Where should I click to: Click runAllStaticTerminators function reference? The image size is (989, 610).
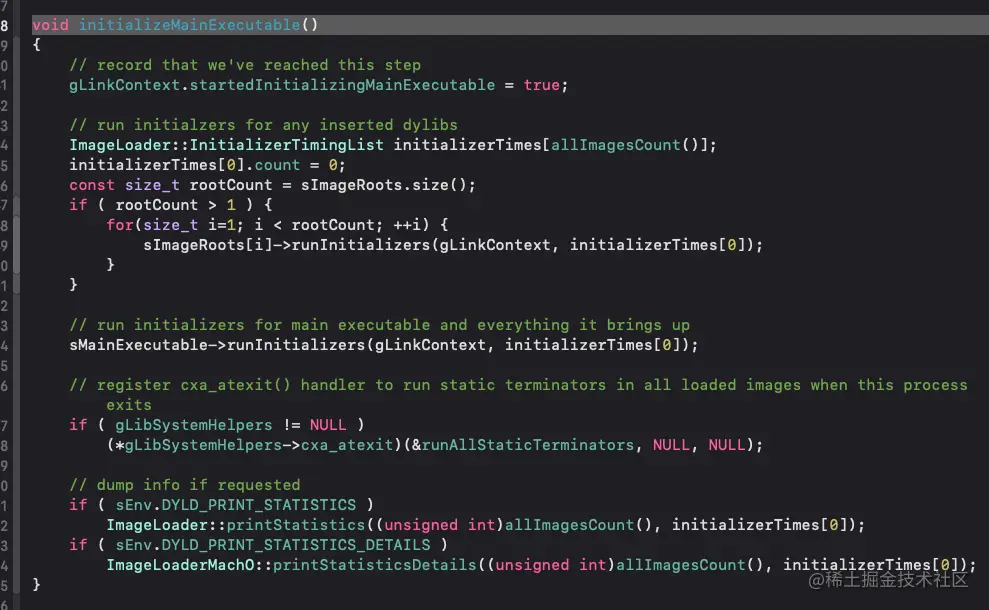pyautogui.click(x=528, y=445)
